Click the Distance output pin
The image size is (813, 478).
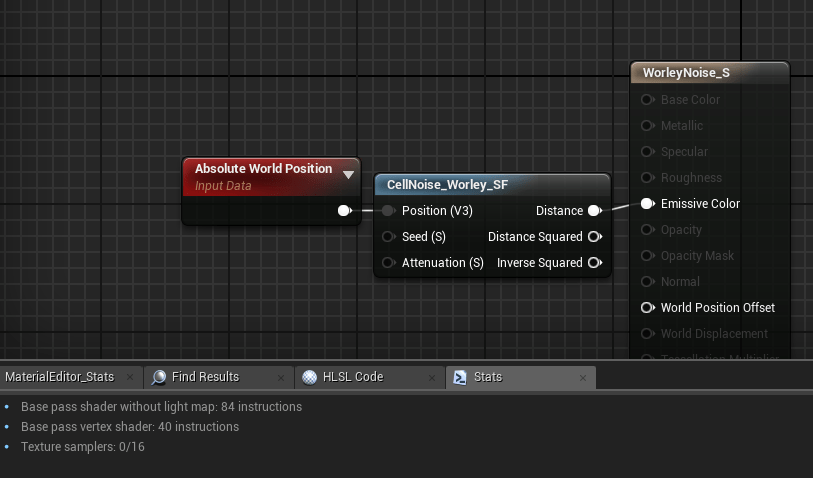point(594,211)
